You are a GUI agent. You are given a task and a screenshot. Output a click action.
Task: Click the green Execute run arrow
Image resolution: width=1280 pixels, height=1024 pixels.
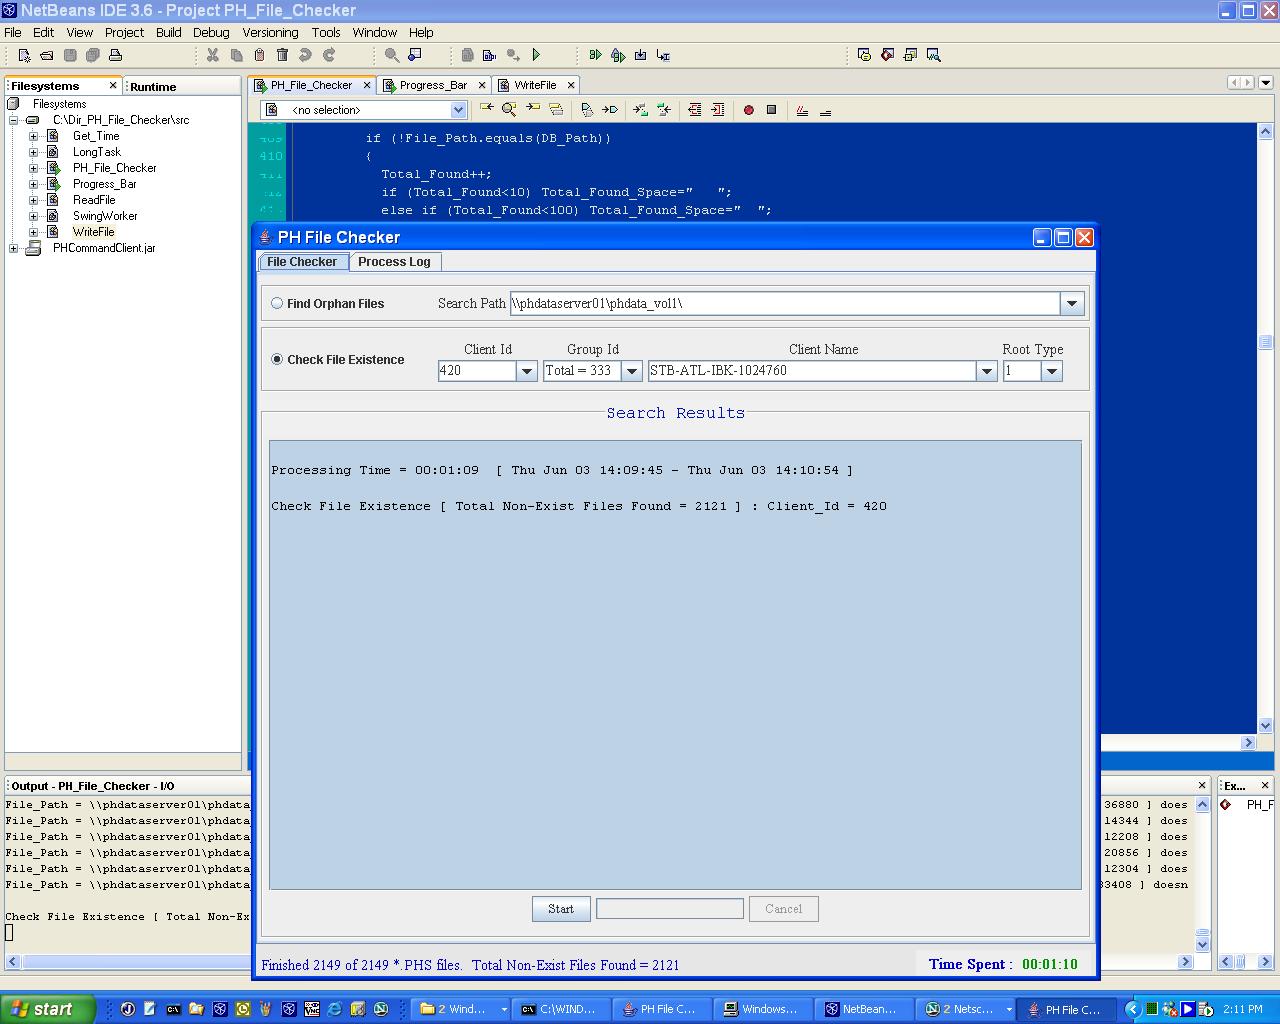536,55
